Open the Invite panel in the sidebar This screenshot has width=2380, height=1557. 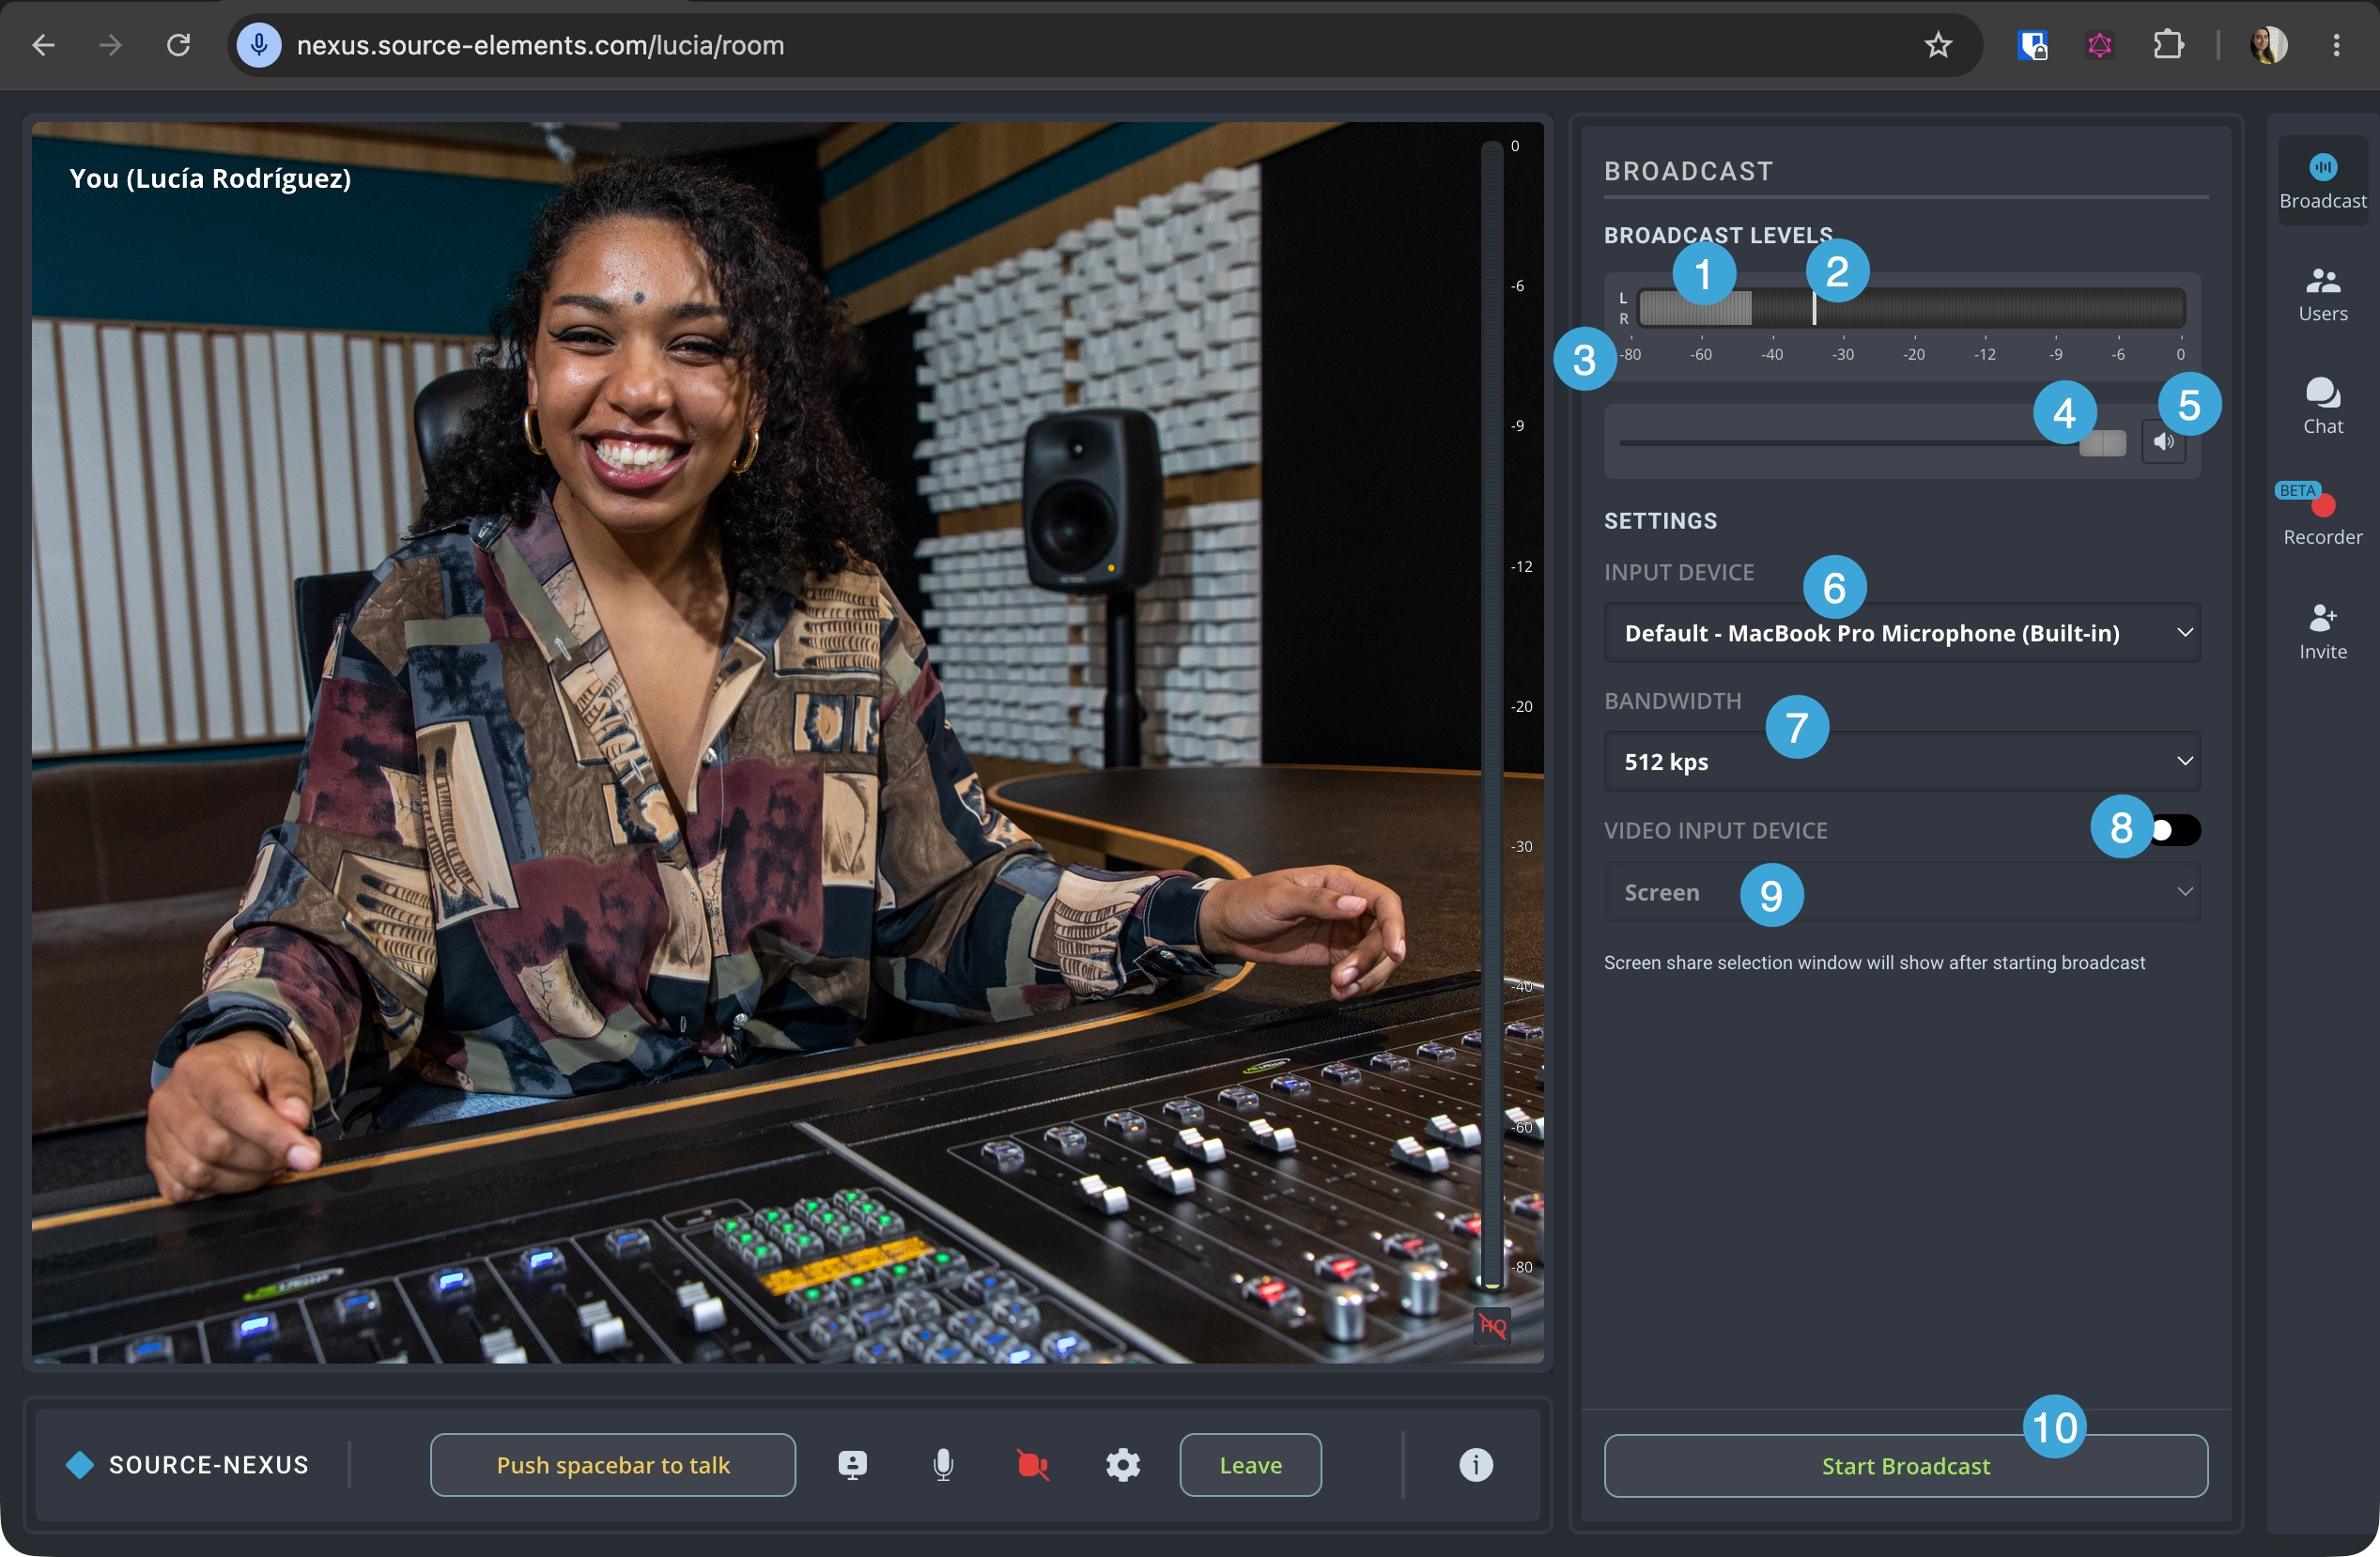click(2322, 632)
